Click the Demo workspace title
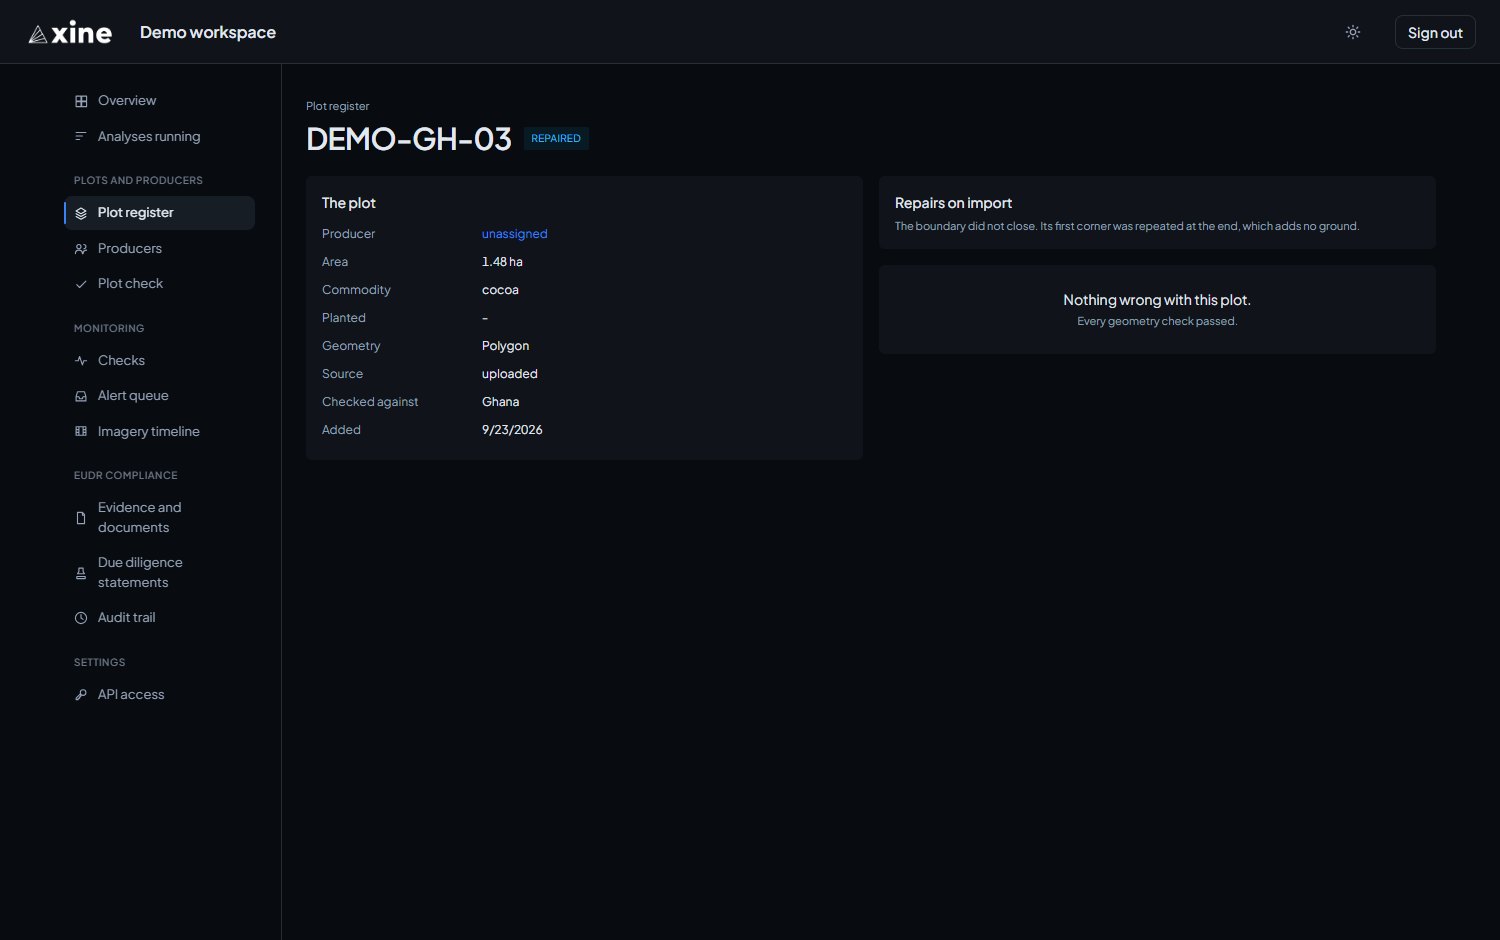This screenshot has width=1500, height=940. coord(208,32)
